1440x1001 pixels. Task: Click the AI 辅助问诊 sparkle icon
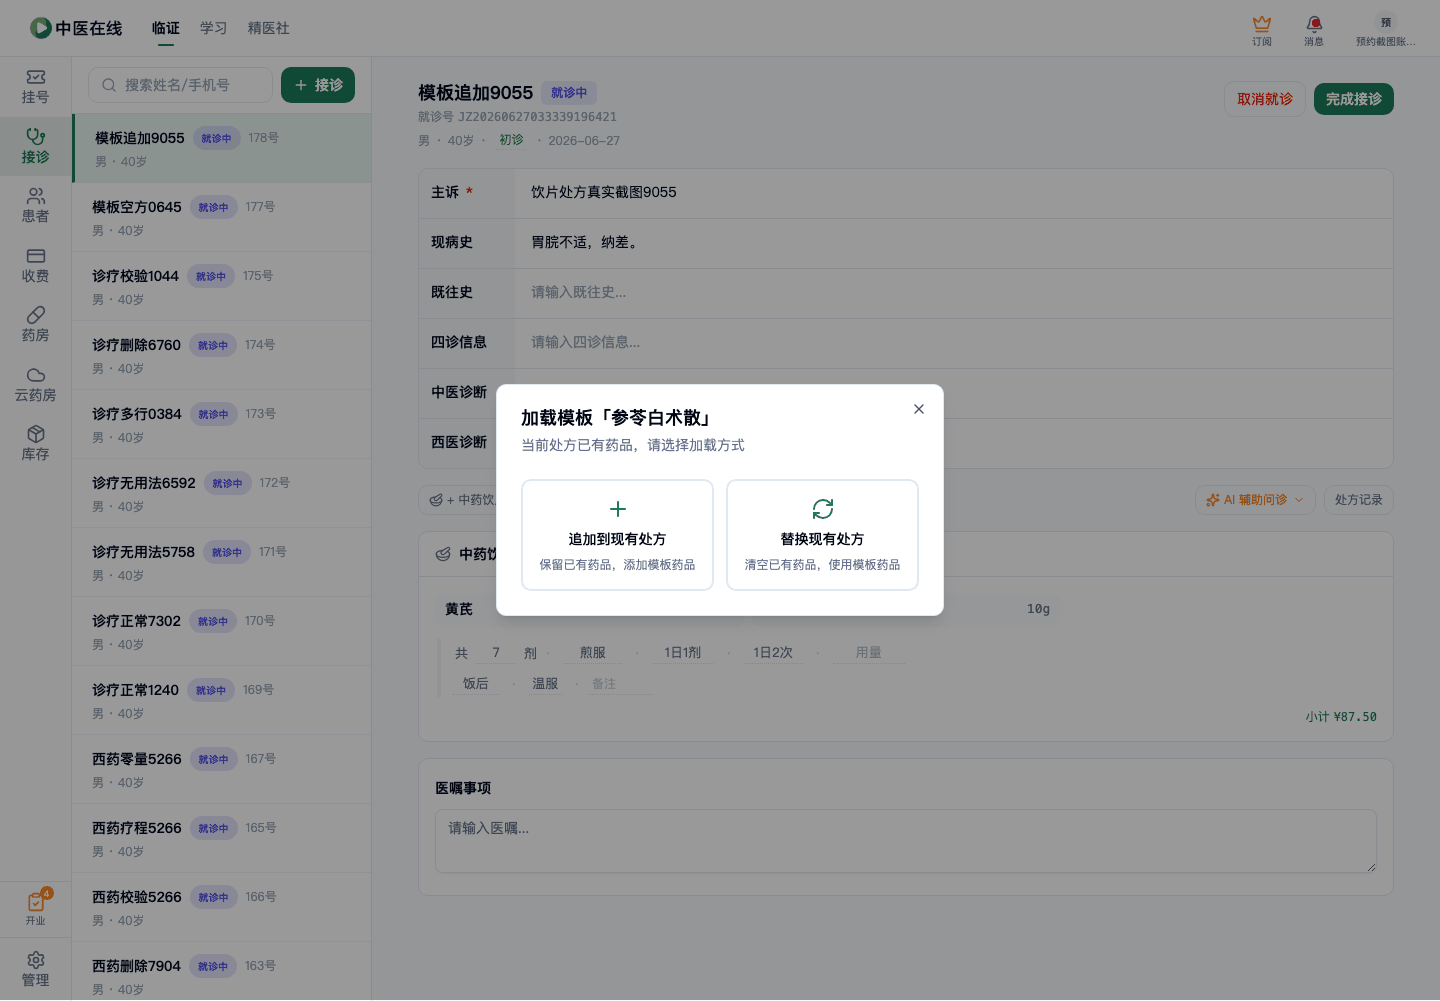[x=1213, y=500]
